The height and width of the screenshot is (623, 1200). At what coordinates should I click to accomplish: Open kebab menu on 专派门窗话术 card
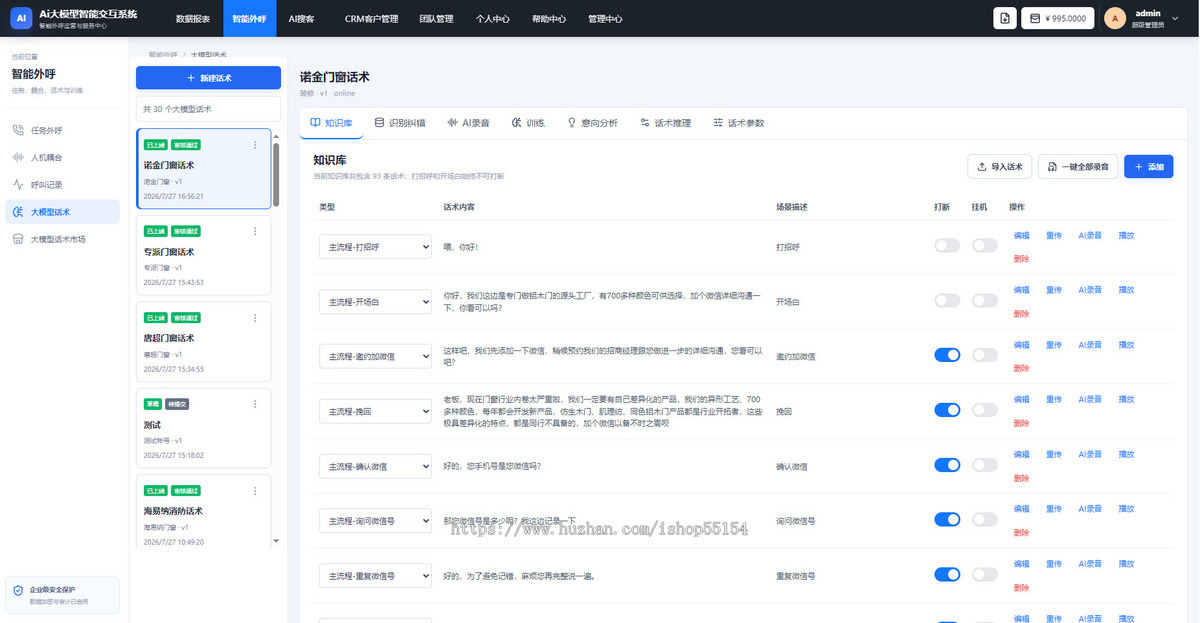click(x=255, y=231)
